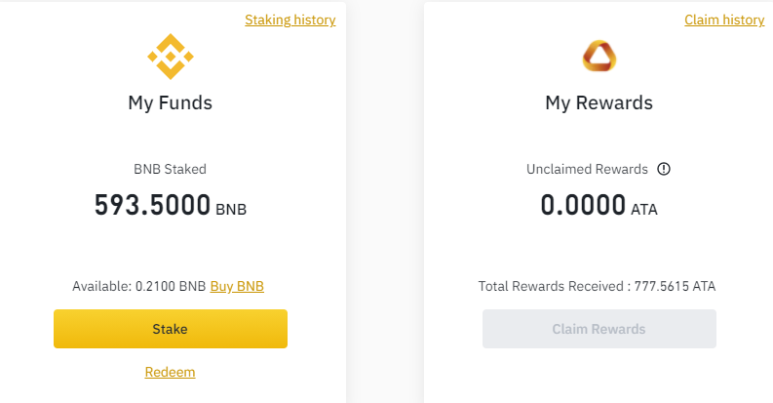This screenshot has height=403, width=773.
Task: Click the My Rewards heading
Action: click(598, 102)
